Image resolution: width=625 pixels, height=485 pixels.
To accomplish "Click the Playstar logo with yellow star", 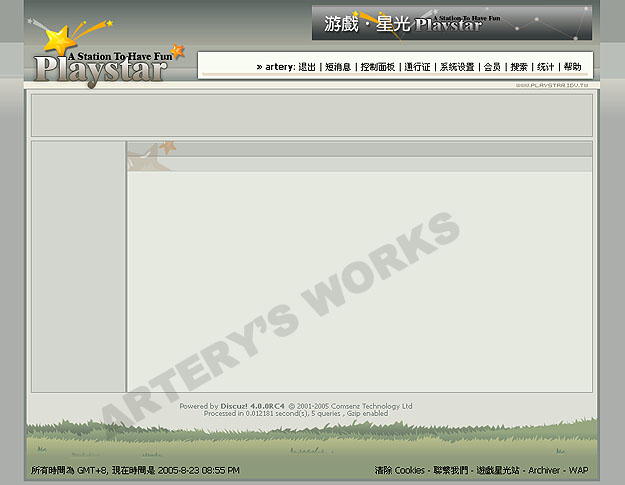I will click(100, 55).
